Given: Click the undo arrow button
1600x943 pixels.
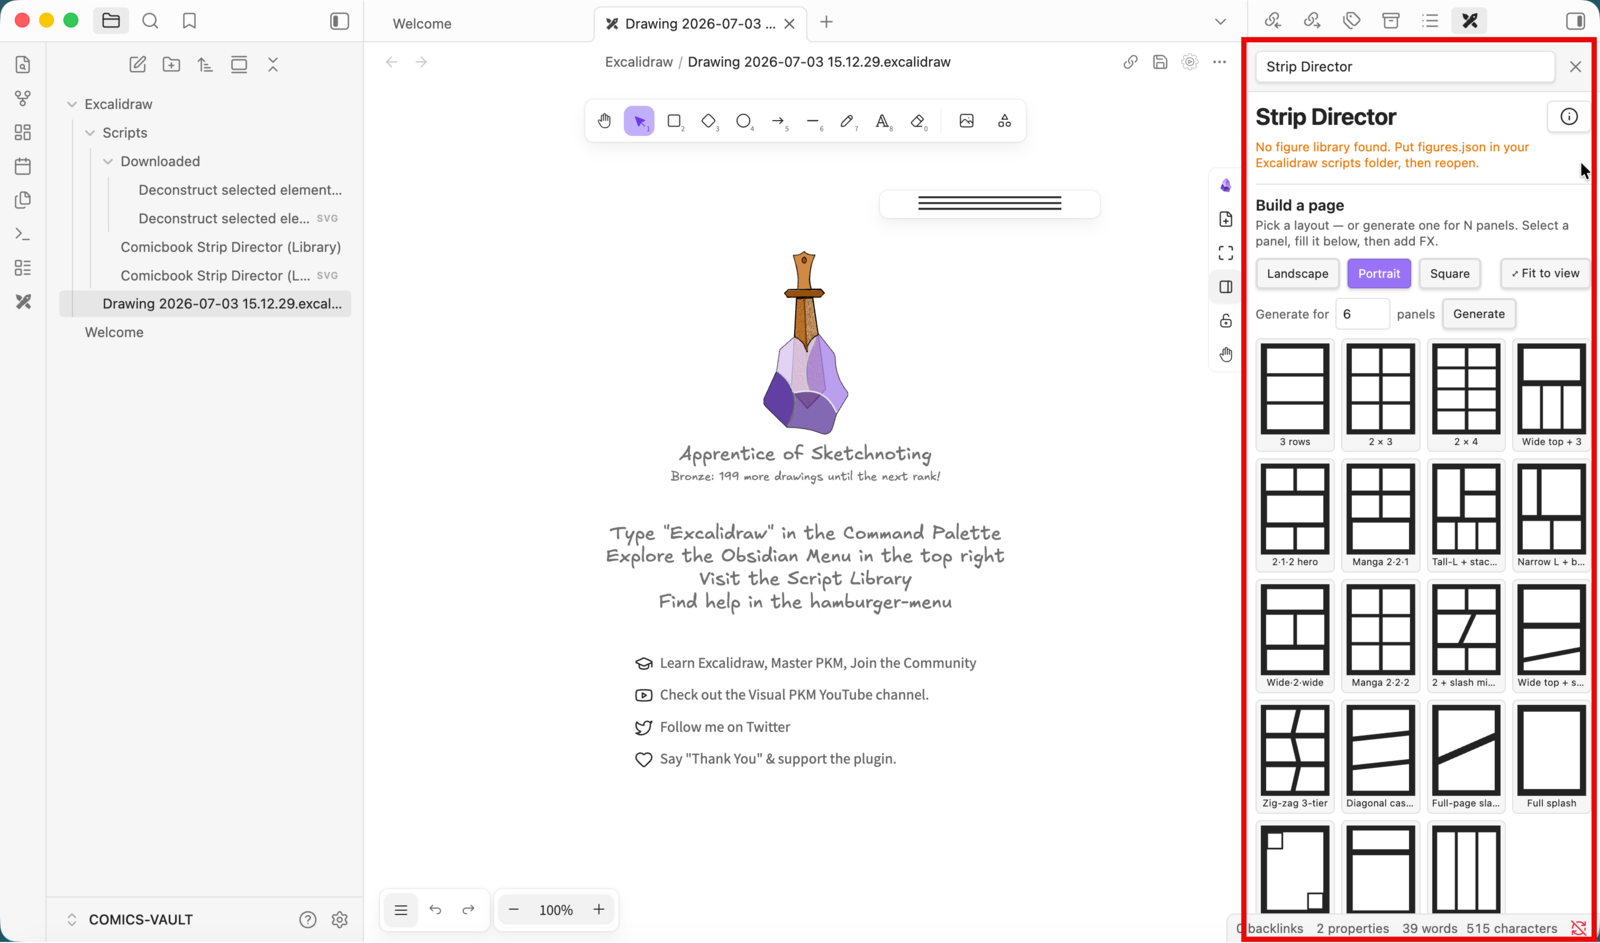Looking at the screenshot, I should 435,910.
